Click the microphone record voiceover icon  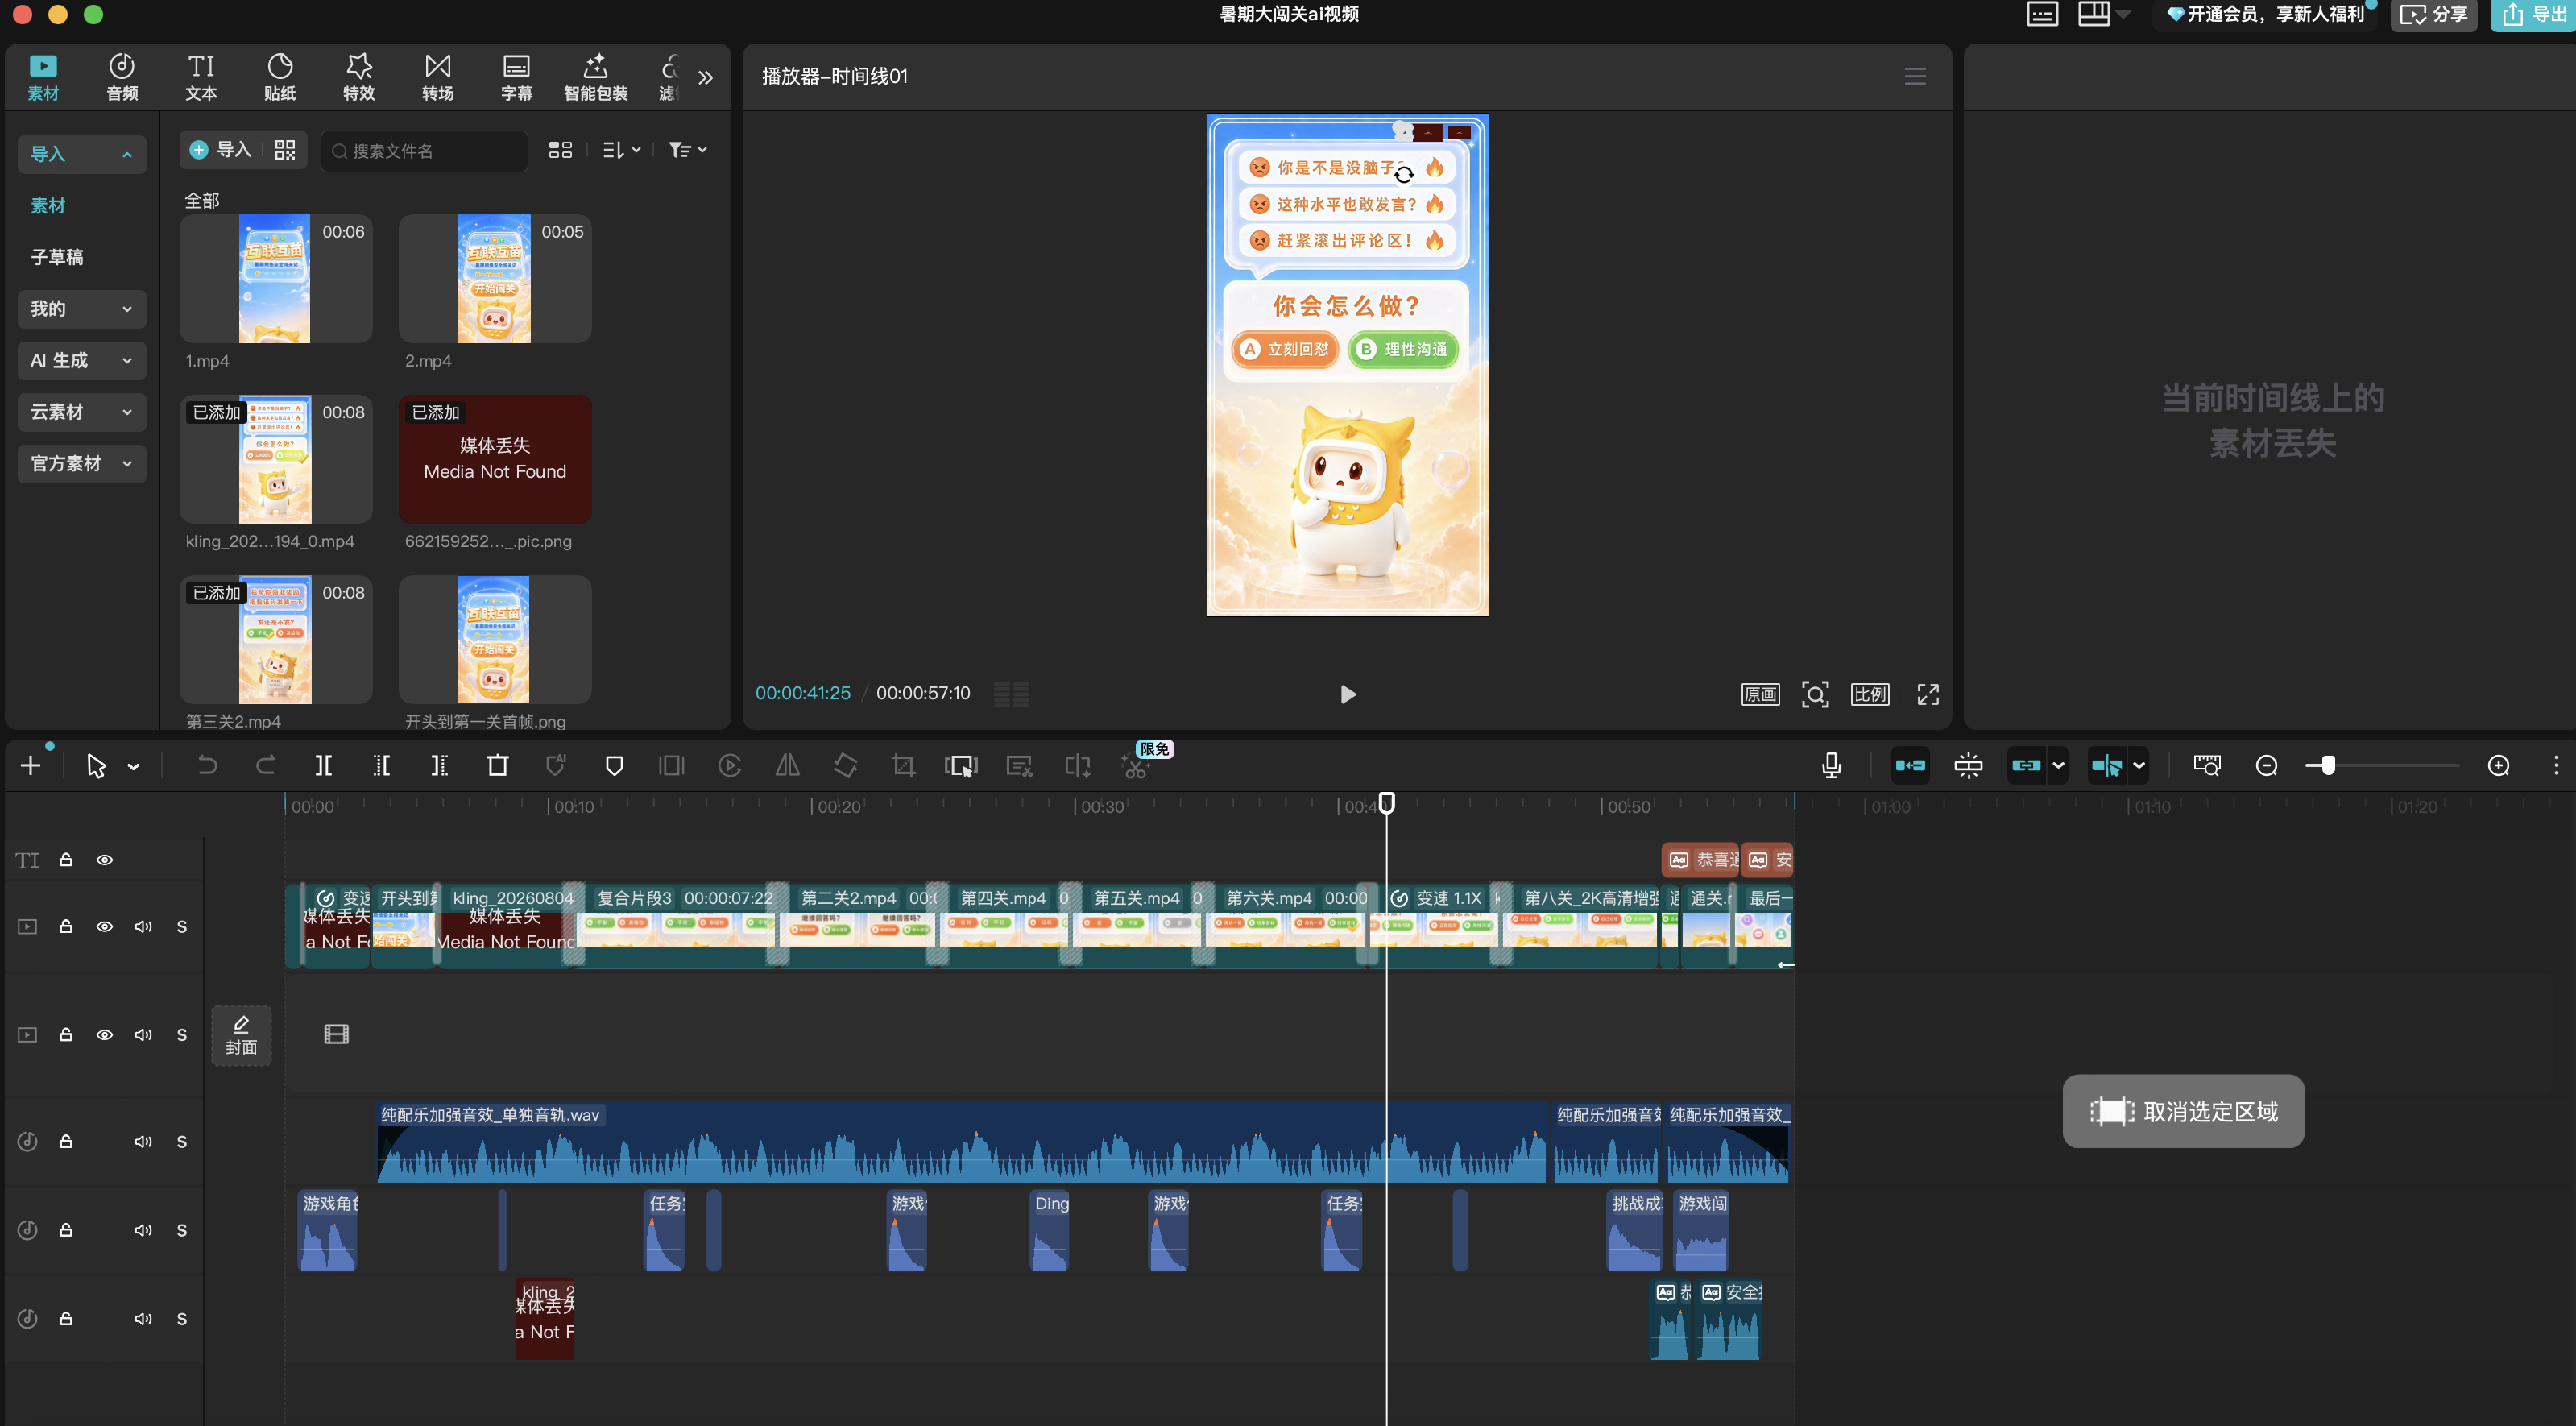(x=1831, y=765)
